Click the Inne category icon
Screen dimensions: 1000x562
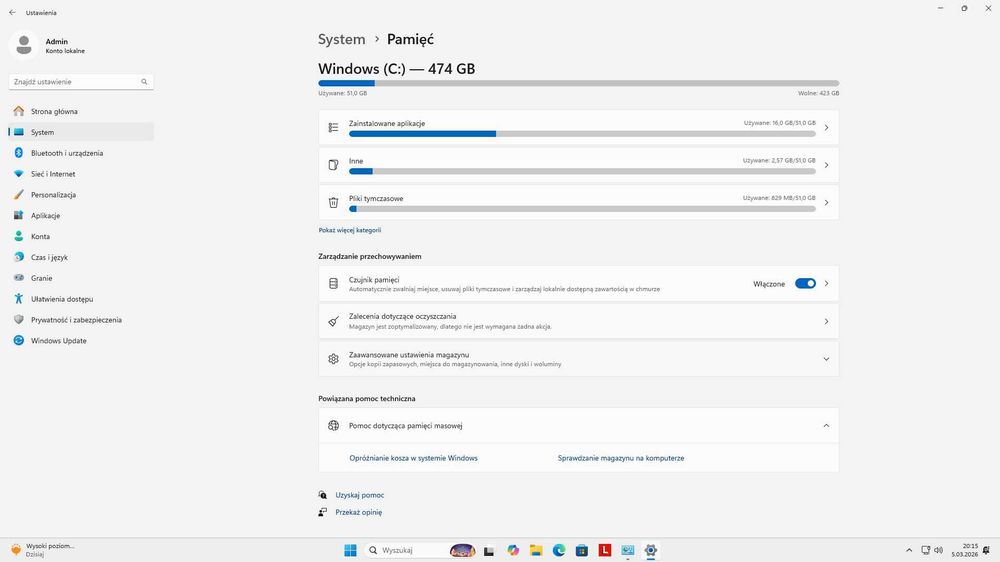click(333, 165)
